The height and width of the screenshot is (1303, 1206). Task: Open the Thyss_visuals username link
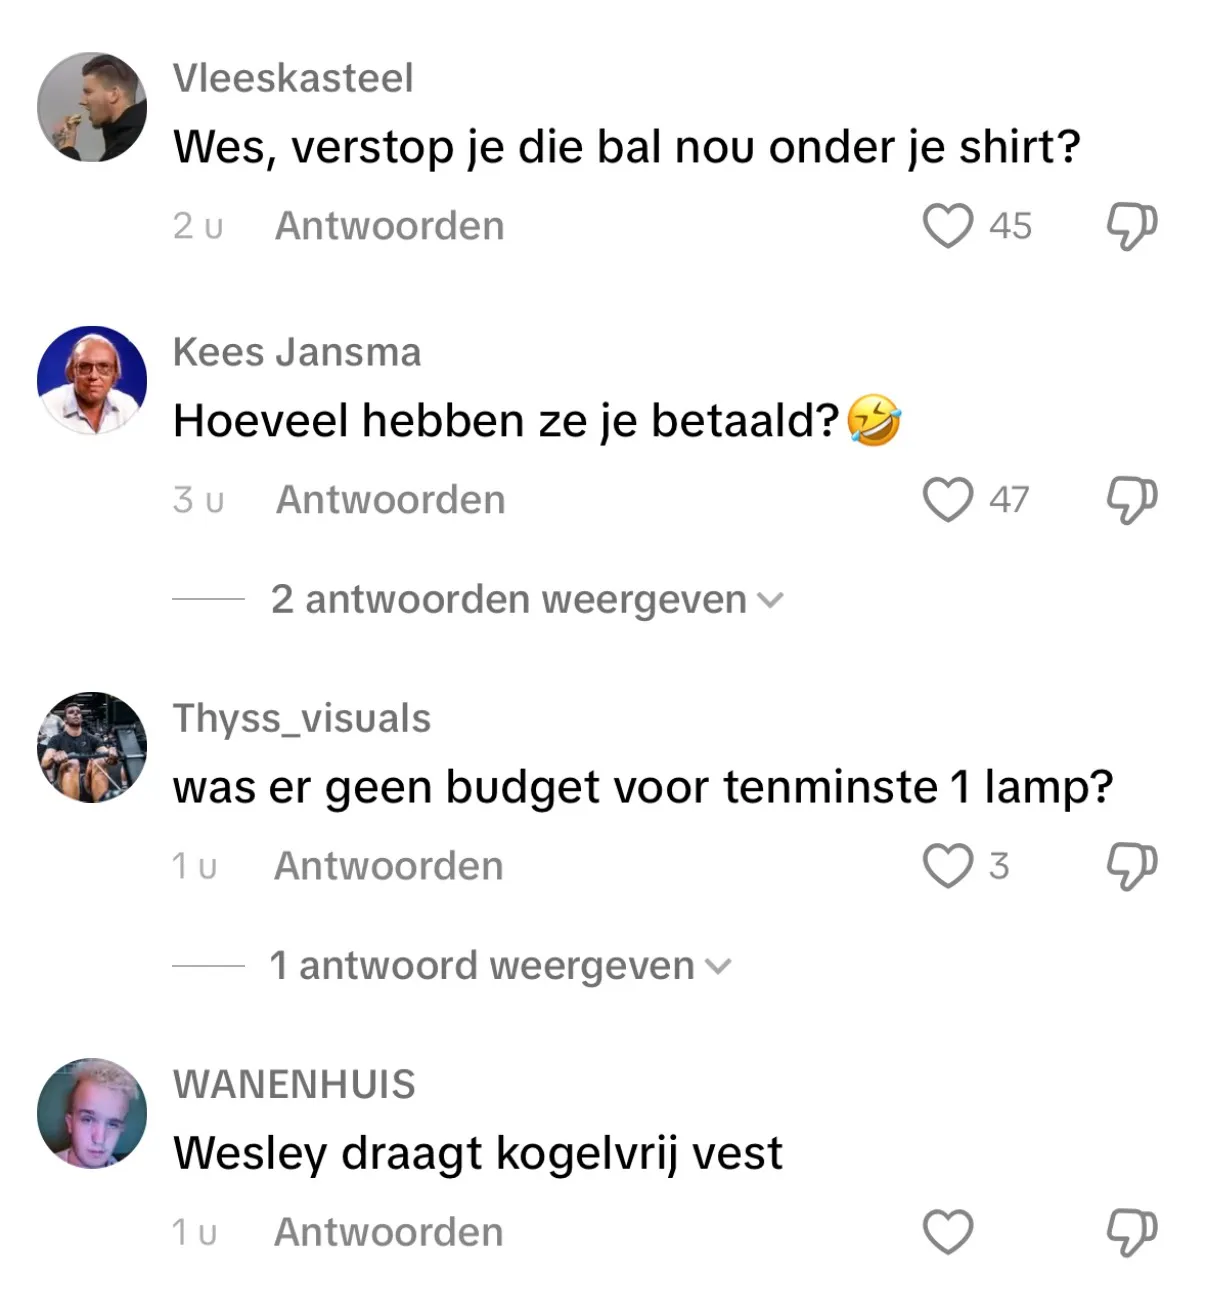302,719
